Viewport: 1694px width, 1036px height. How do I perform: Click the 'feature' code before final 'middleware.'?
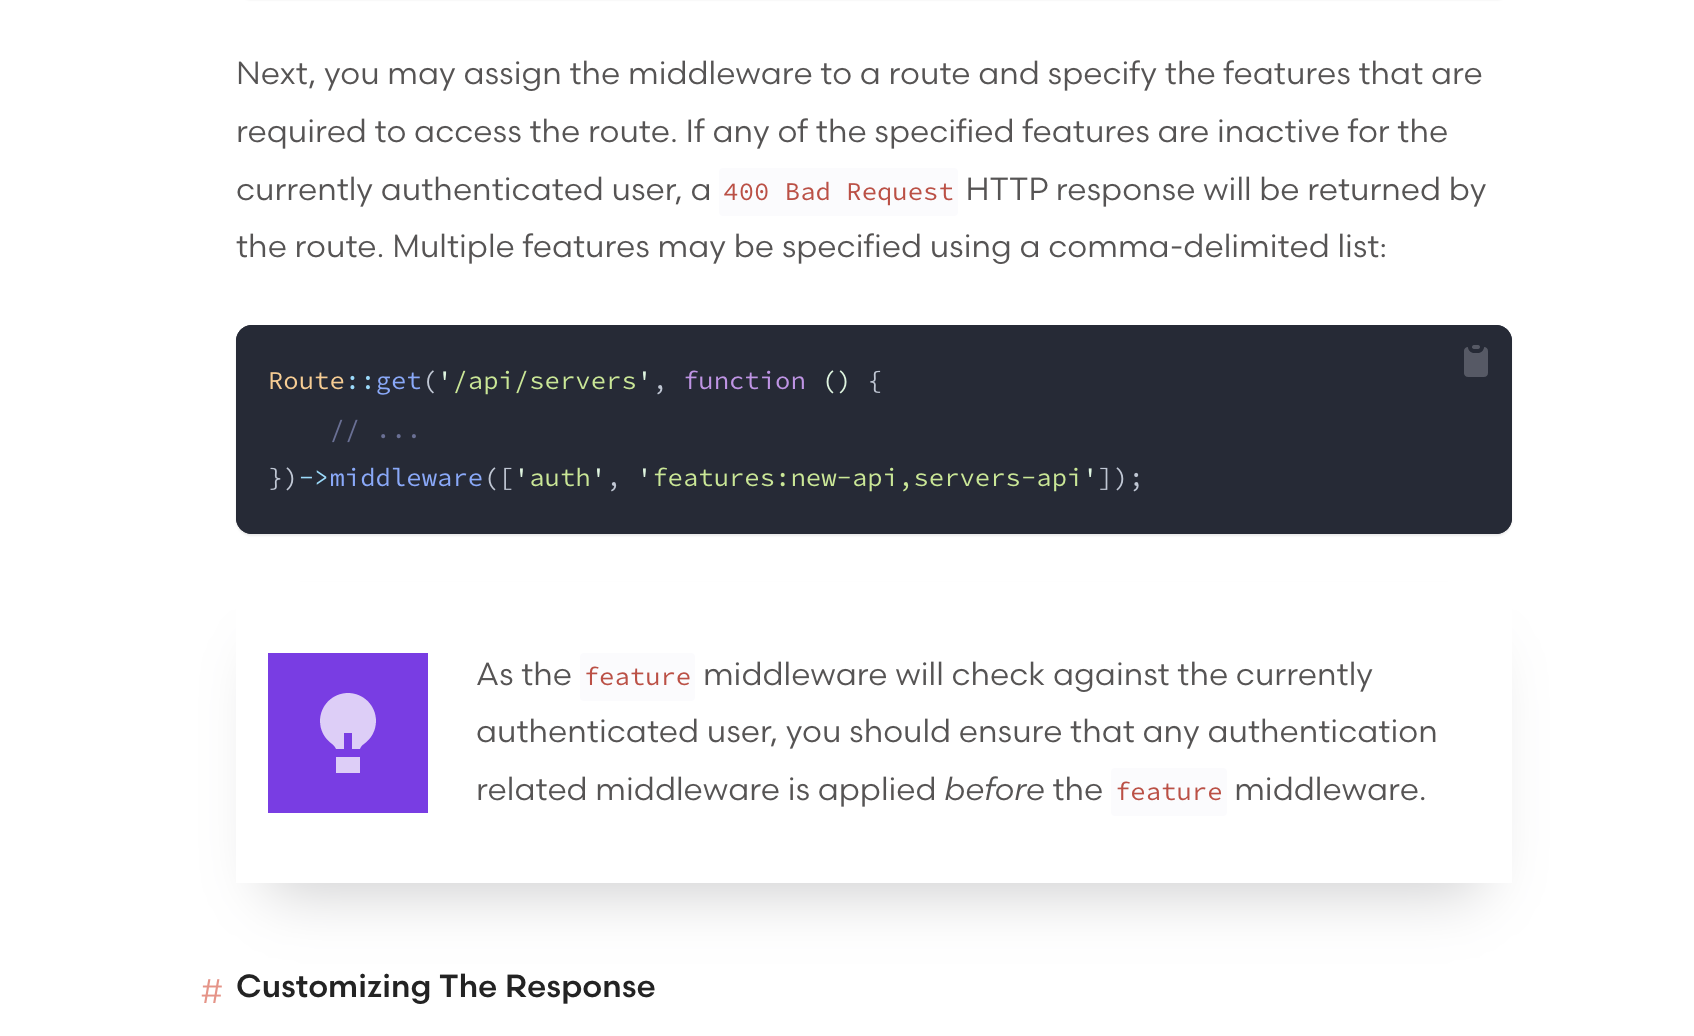tap(1168, 792)
